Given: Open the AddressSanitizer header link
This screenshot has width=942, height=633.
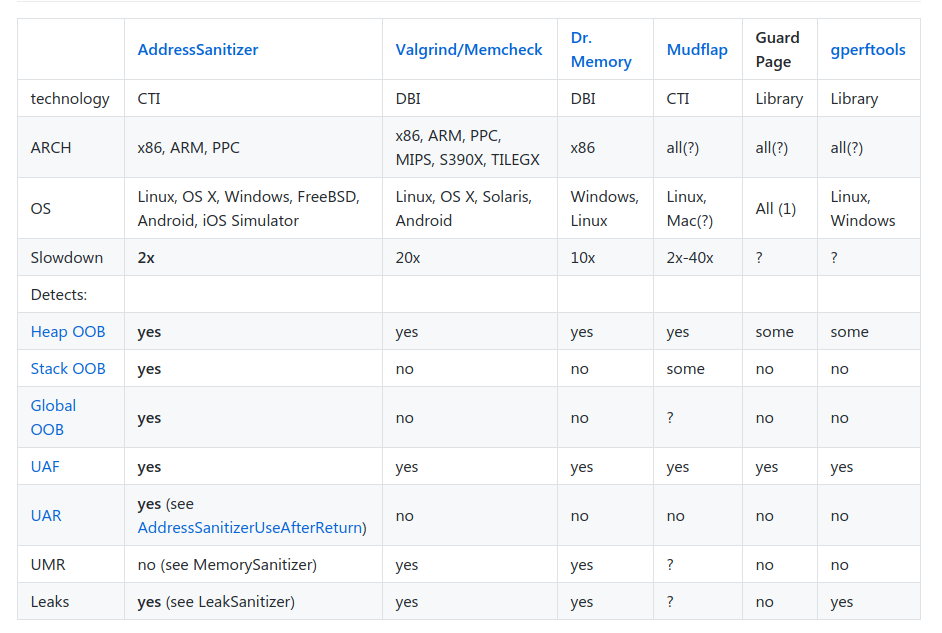Looking at the screenshot, I should (198, 50).
